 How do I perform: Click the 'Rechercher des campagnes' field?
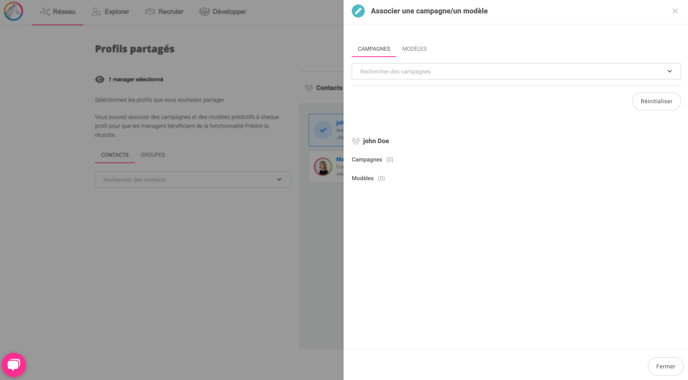516,72
